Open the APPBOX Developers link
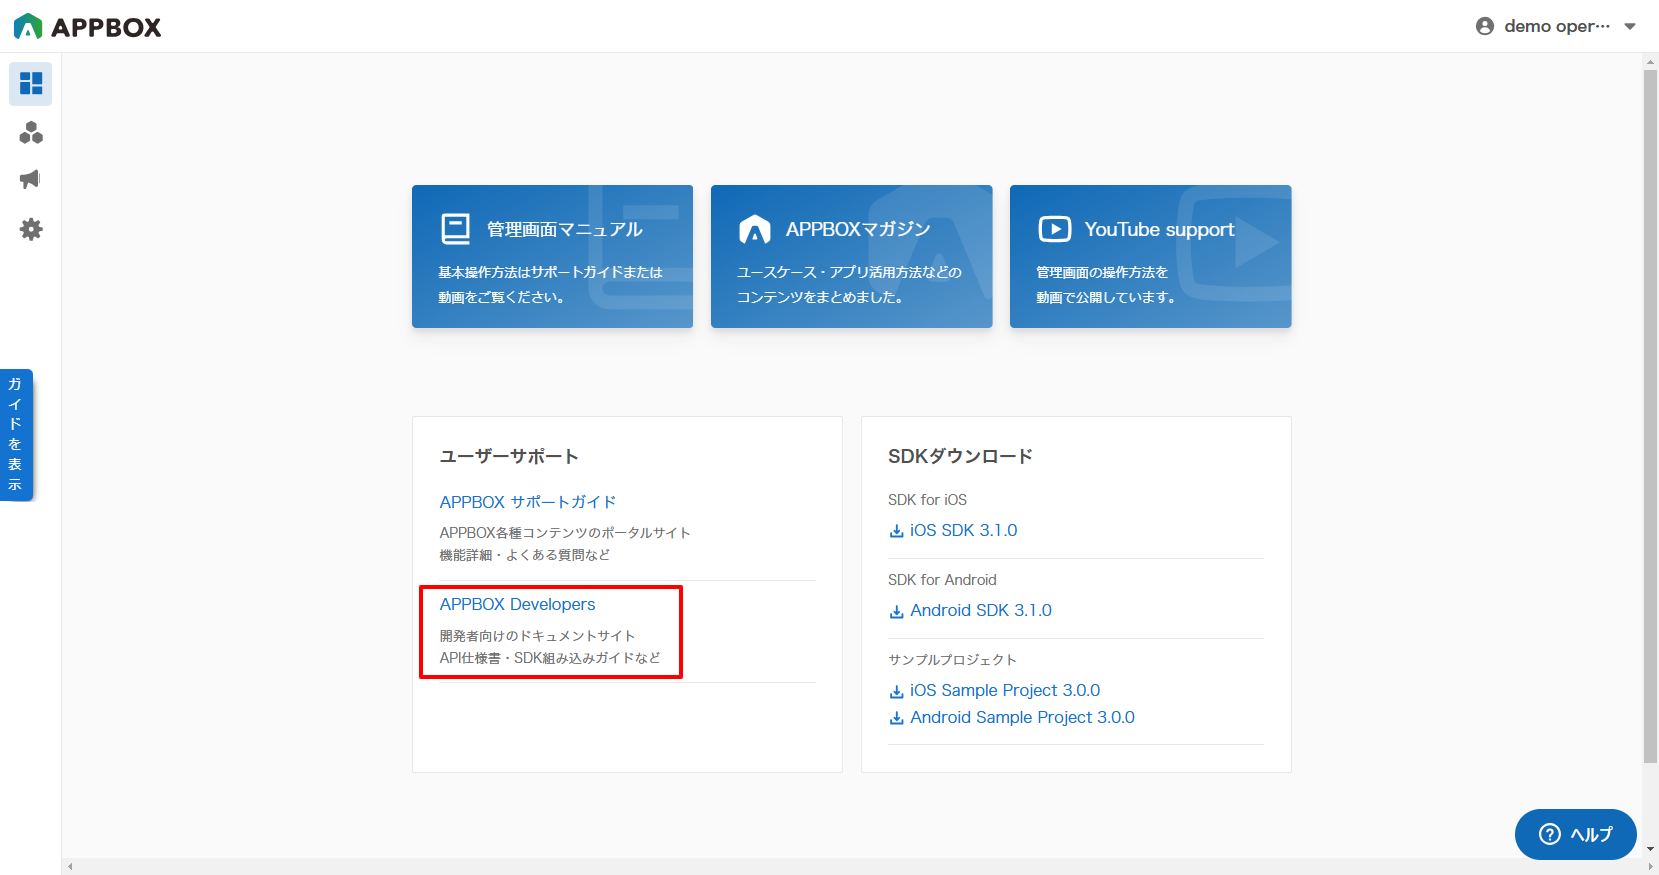Image resolution: width=1659 pixels, height=875 pixels. 517,604
